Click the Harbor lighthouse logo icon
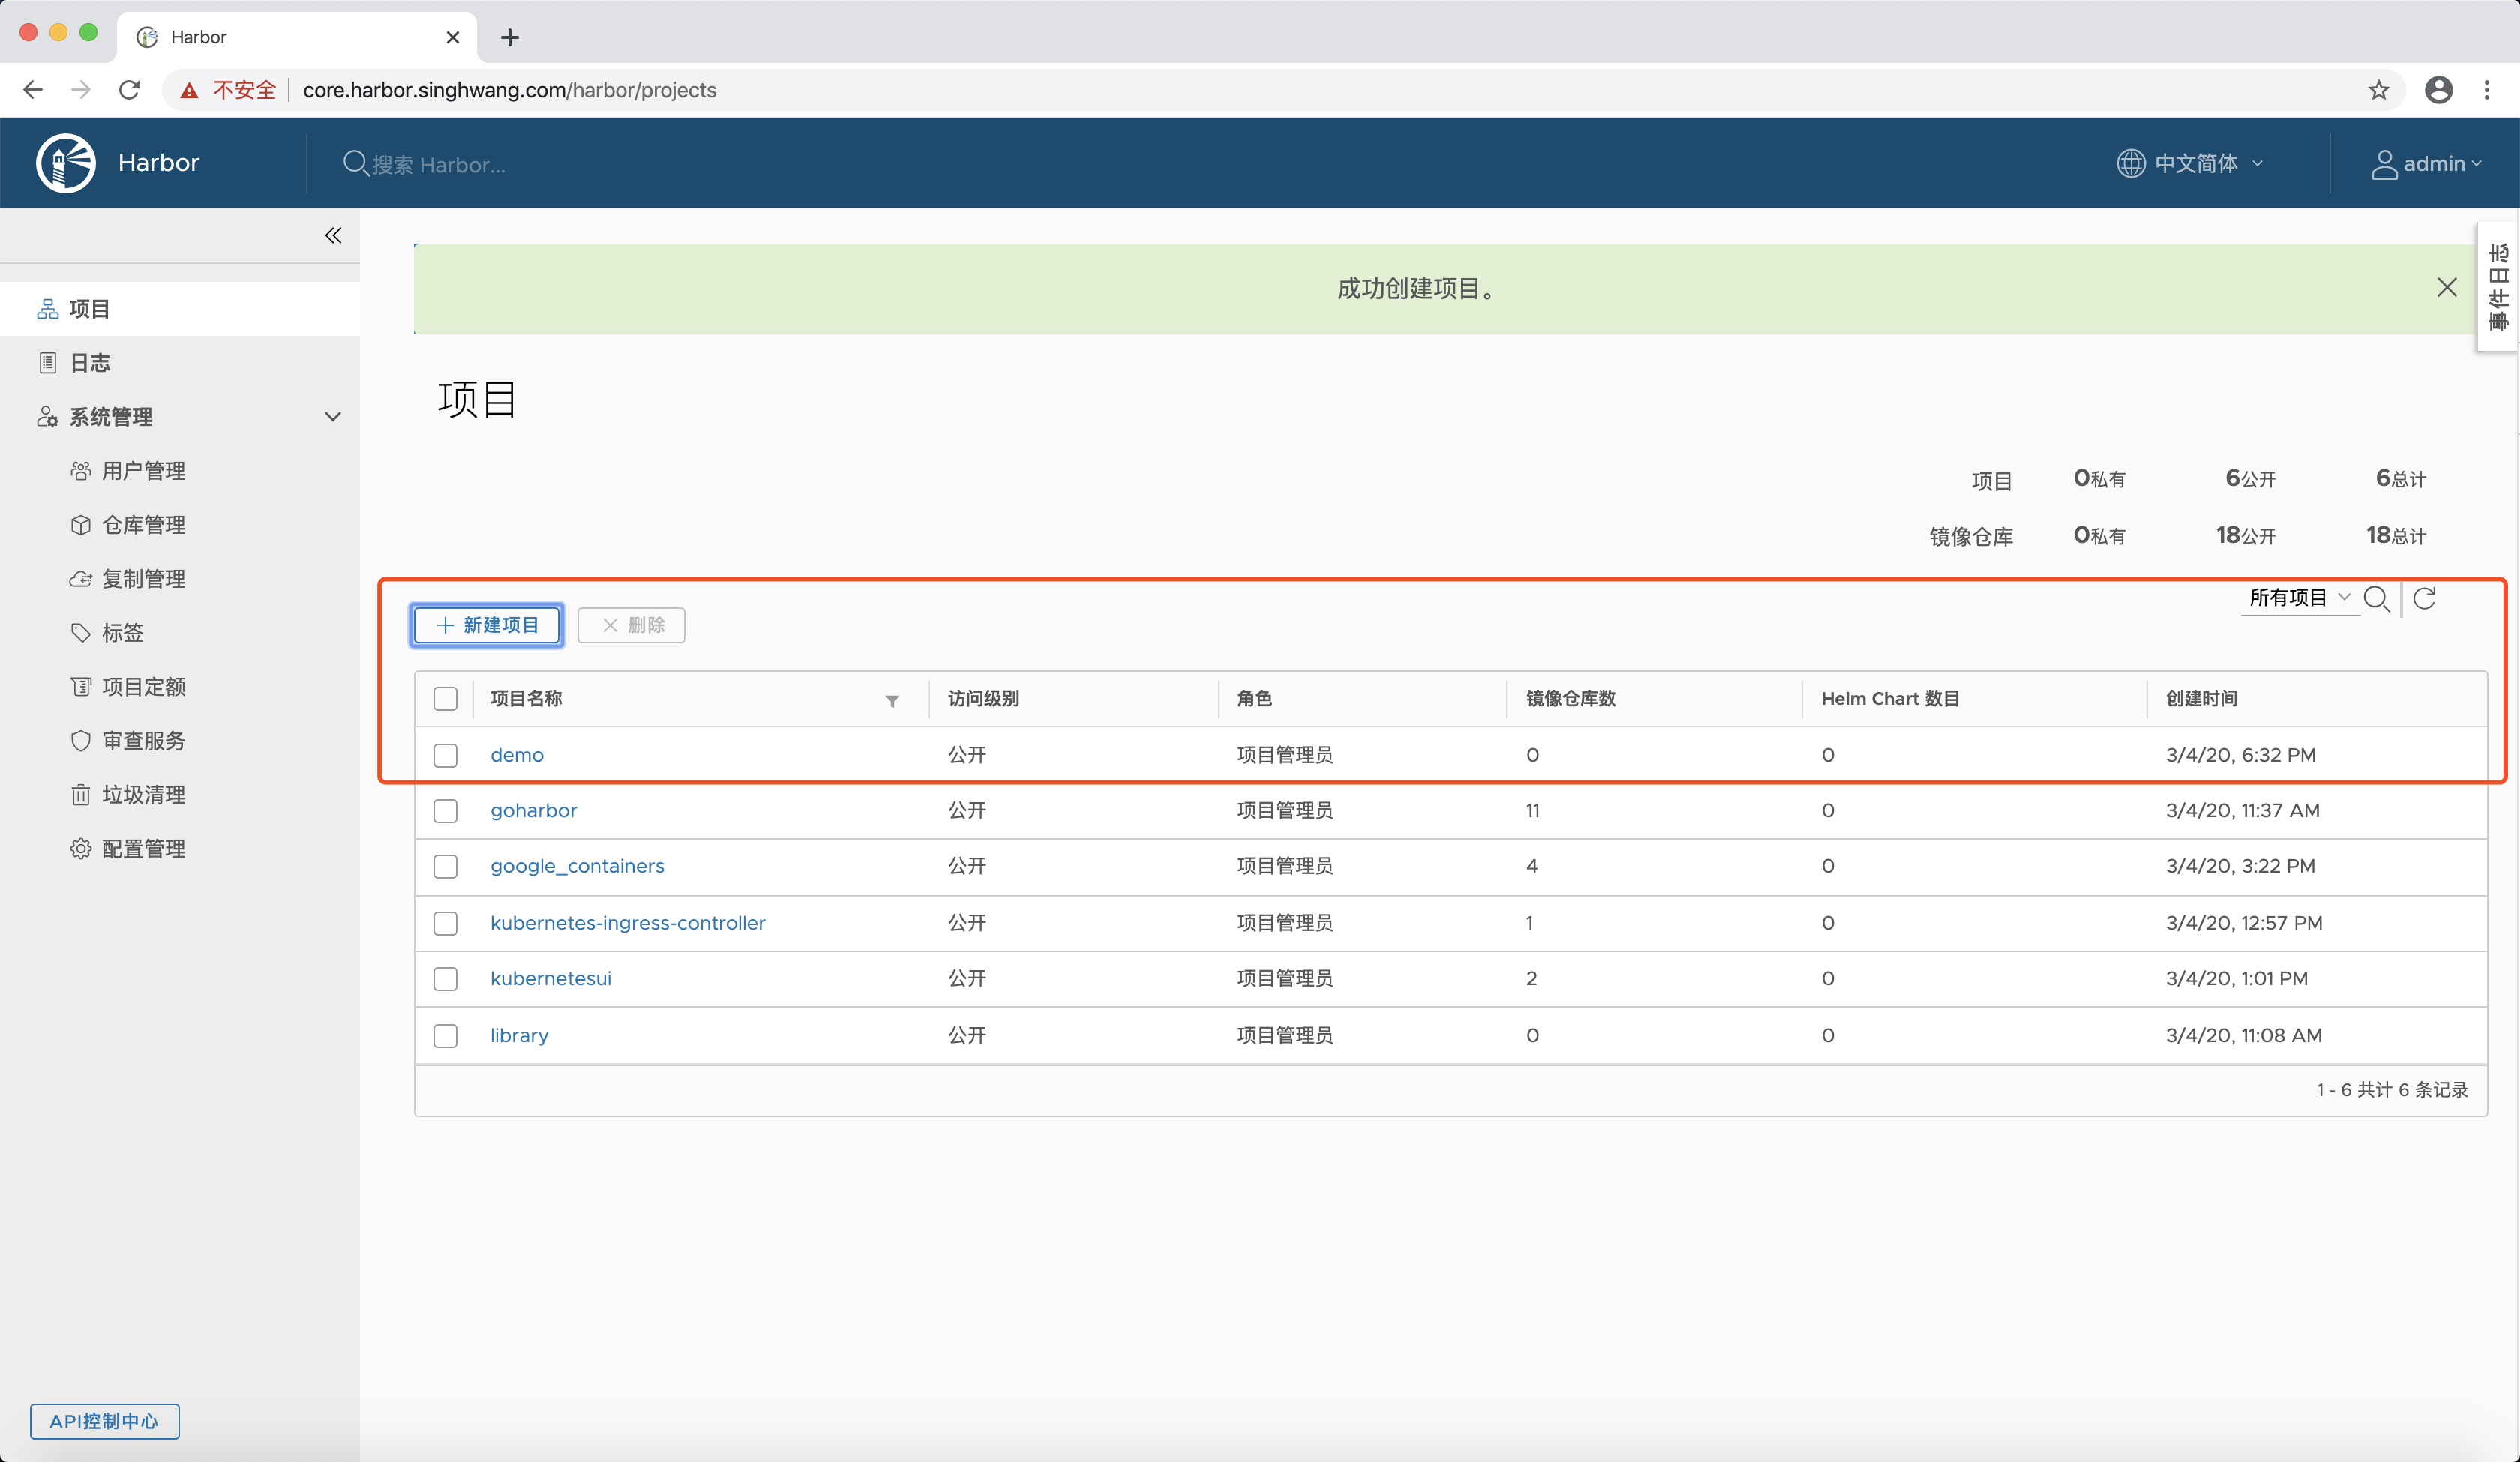The height and width of the screenshot is (1462, 2520). tap(66, 163)
